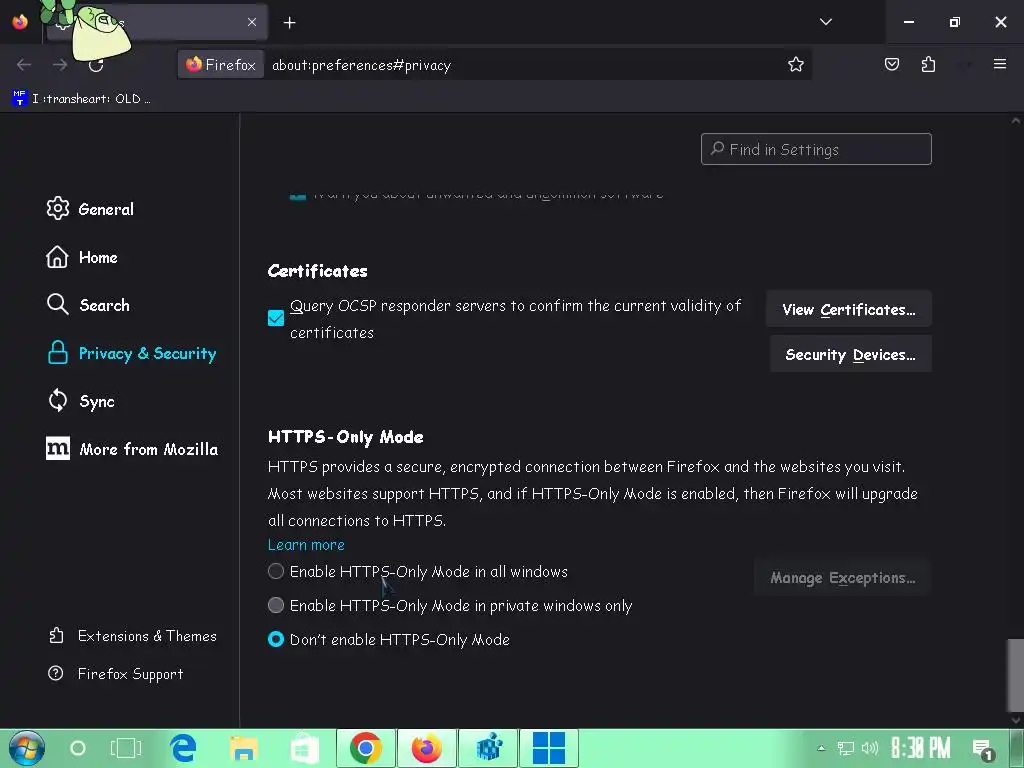Select the Privacy & Security category

tap(131, 353)
